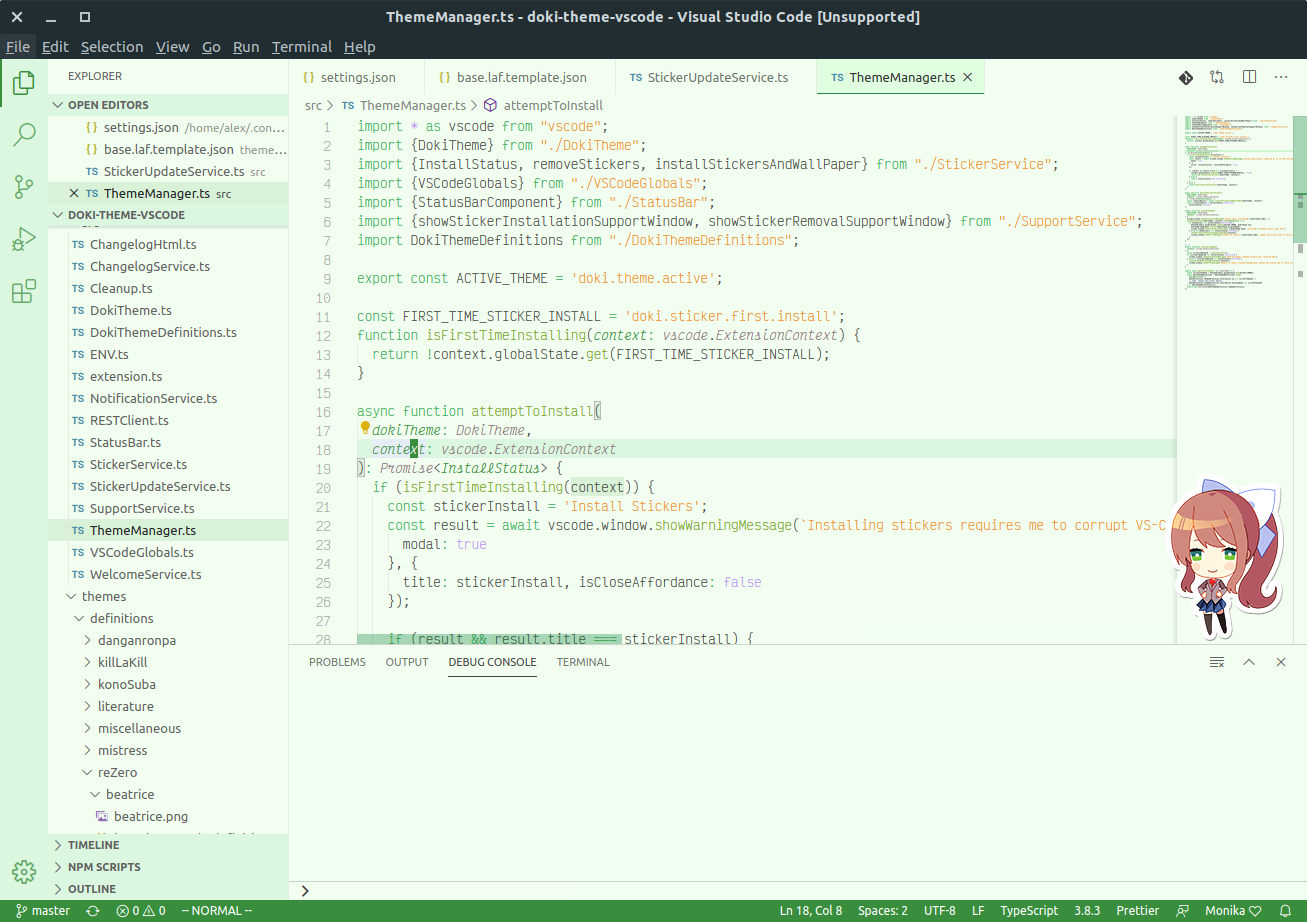1307x922 pixels.
Task: Open errors and warnings count in status bar
Action: coord(140,911)
